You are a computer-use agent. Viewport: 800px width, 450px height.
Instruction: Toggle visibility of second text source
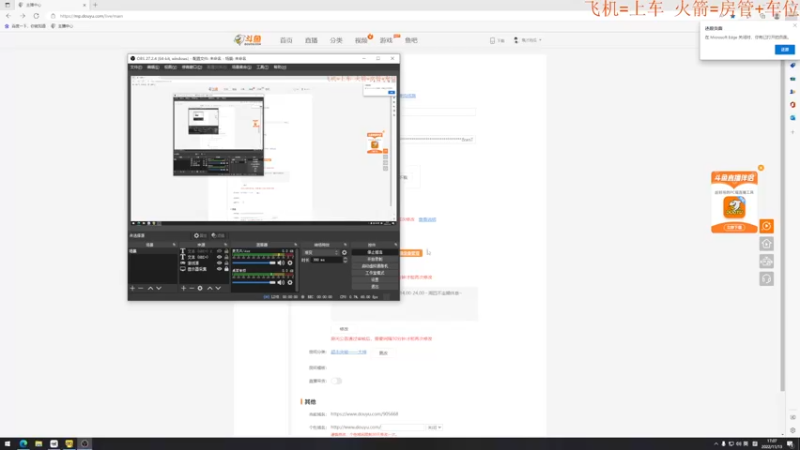[x=219, y=257]
